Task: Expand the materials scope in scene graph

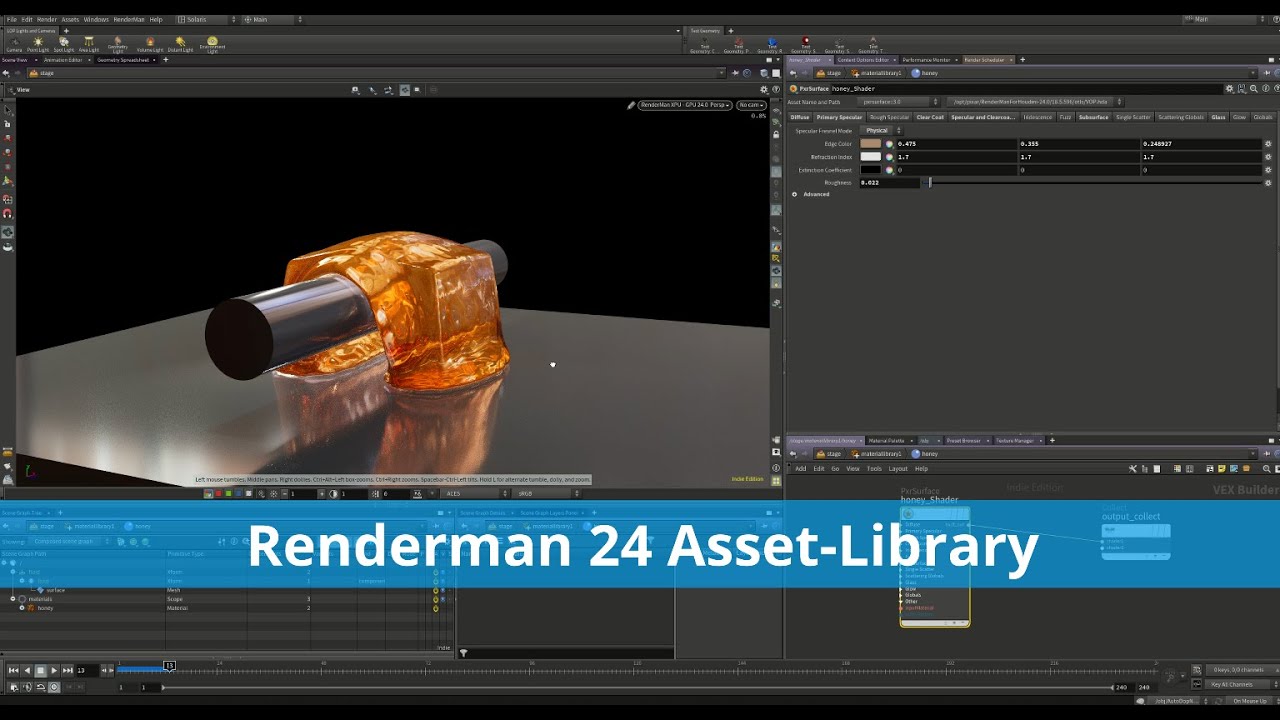Action: [x=13, y=599]
